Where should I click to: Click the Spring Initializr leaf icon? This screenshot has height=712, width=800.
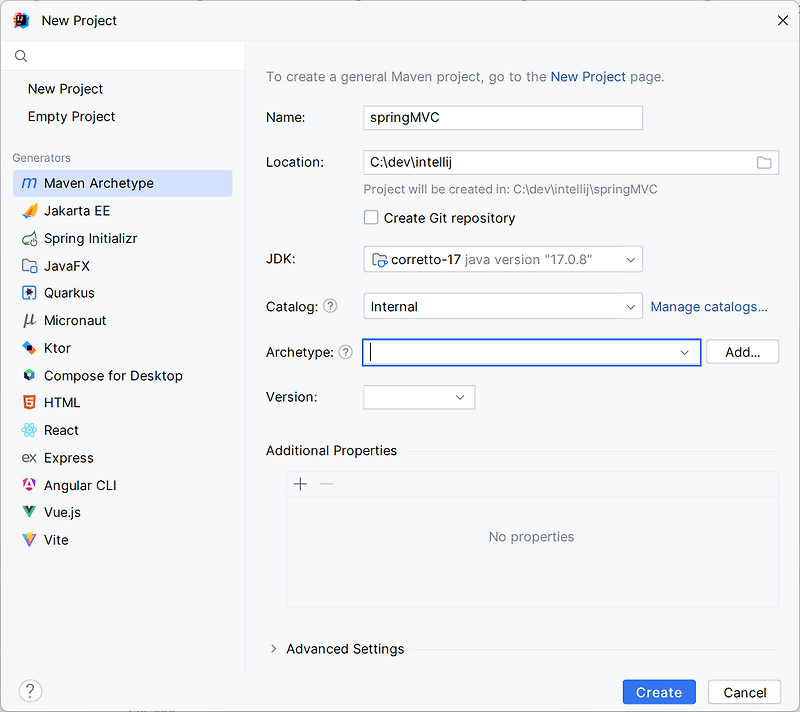(29, 239)
